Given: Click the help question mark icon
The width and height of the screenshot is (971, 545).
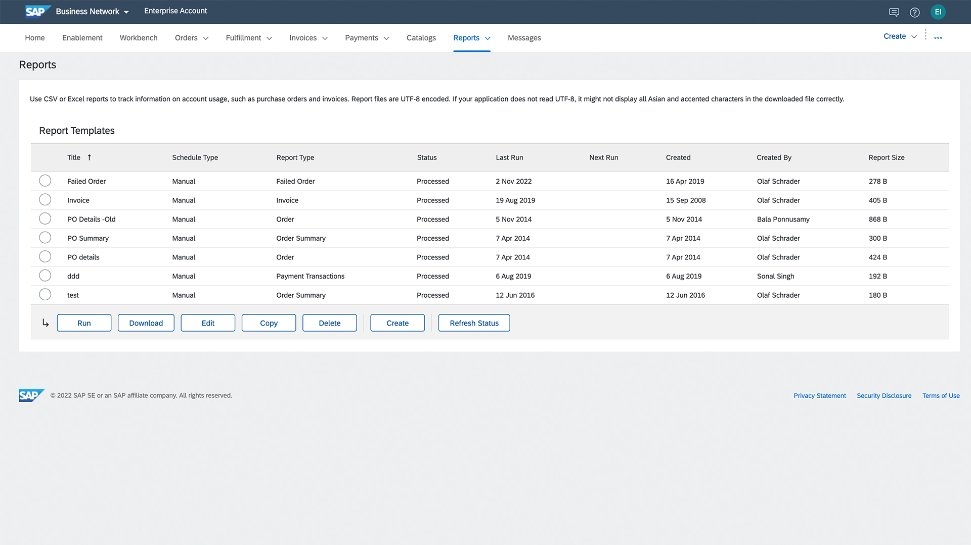Looking at the screenshot, I should click(915, 12).
